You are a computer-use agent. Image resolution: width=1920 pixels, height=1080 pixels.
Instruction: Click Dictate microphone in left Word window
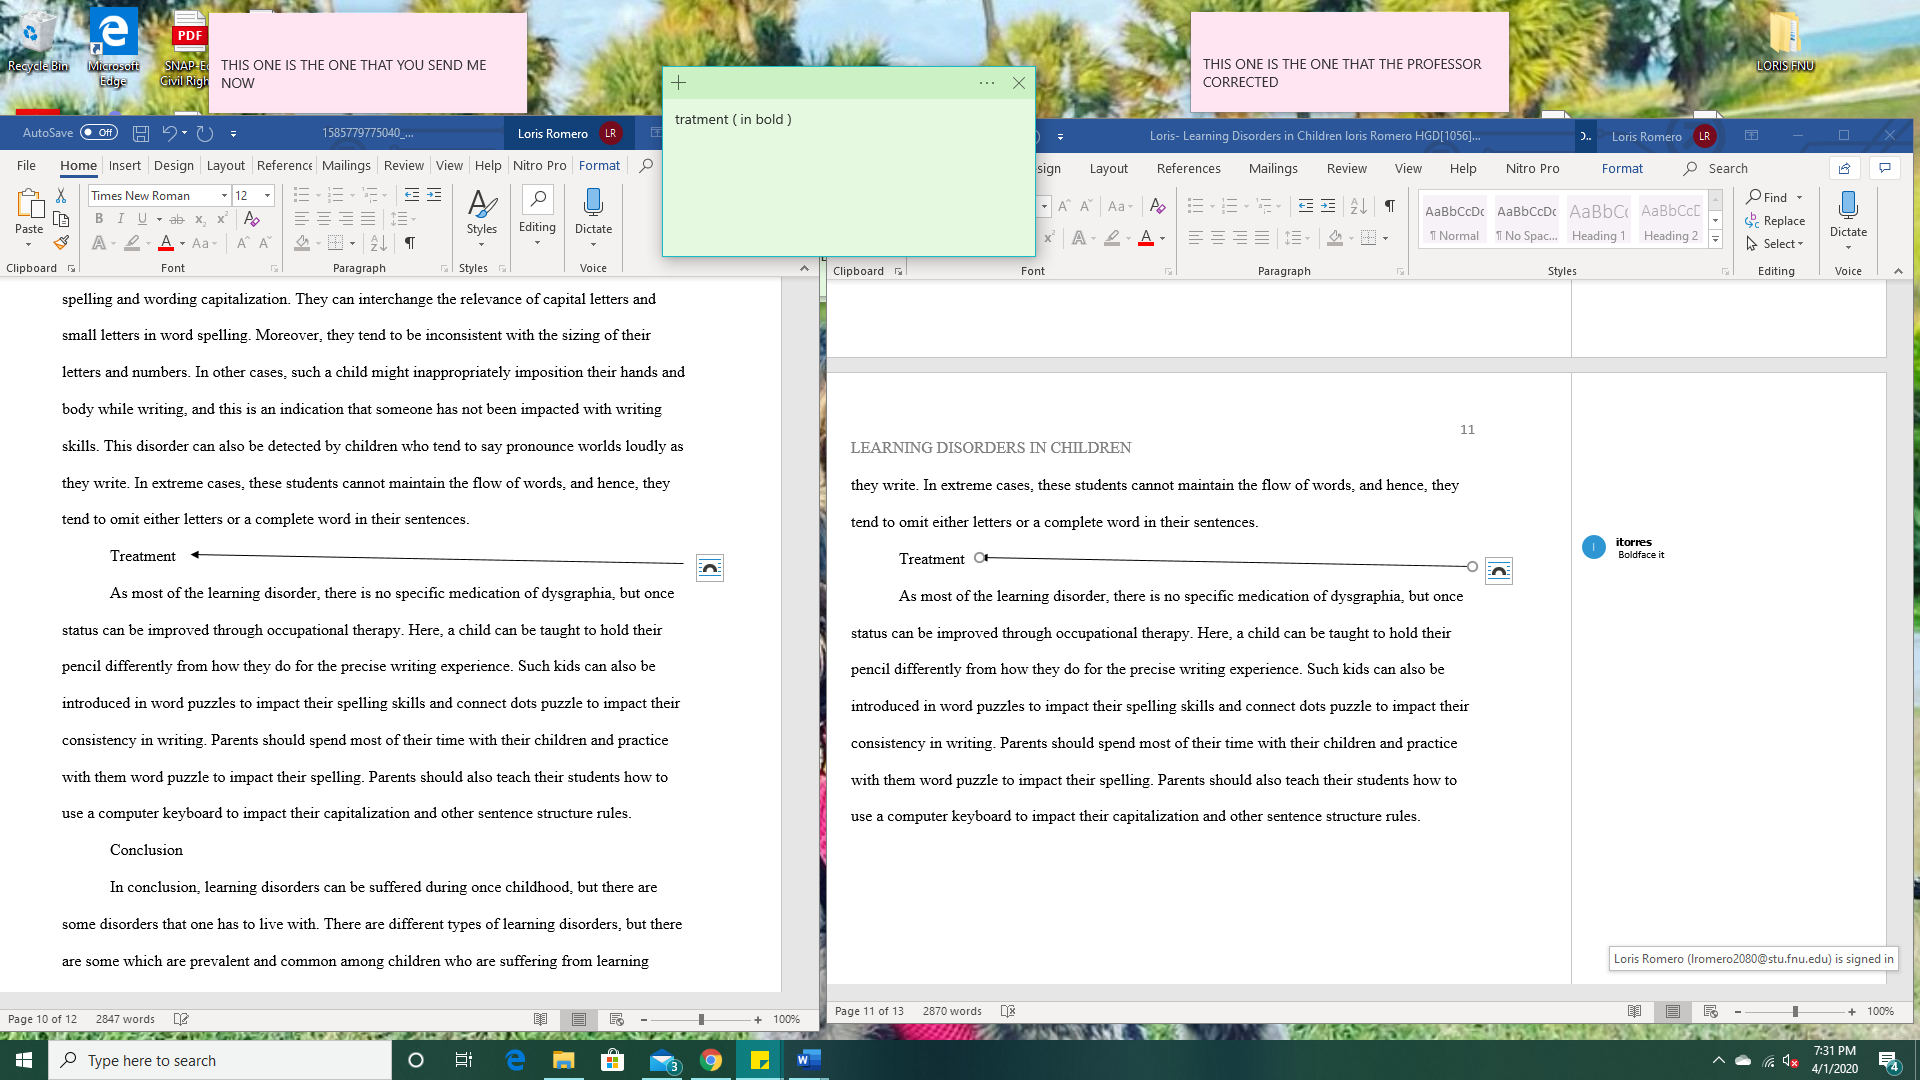pos(593,216)
